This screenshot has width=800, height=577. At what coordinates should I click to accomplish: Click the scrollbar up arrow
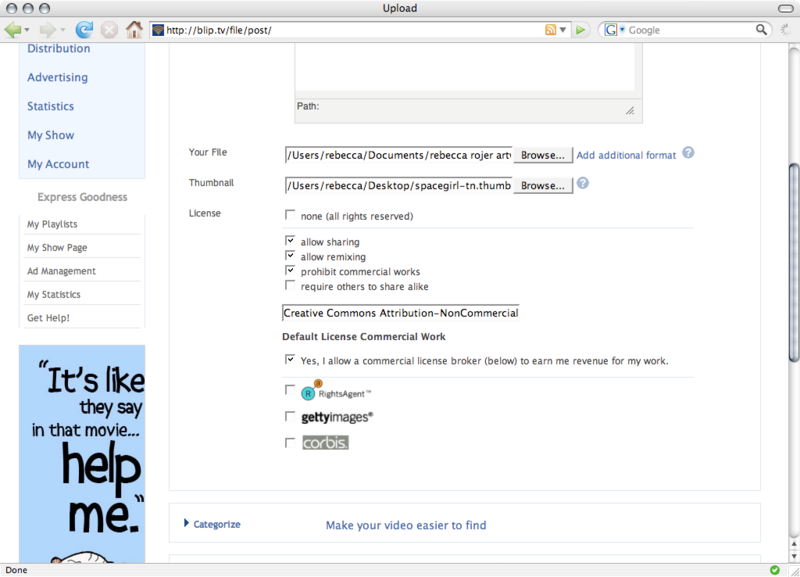tap(794, 544)
